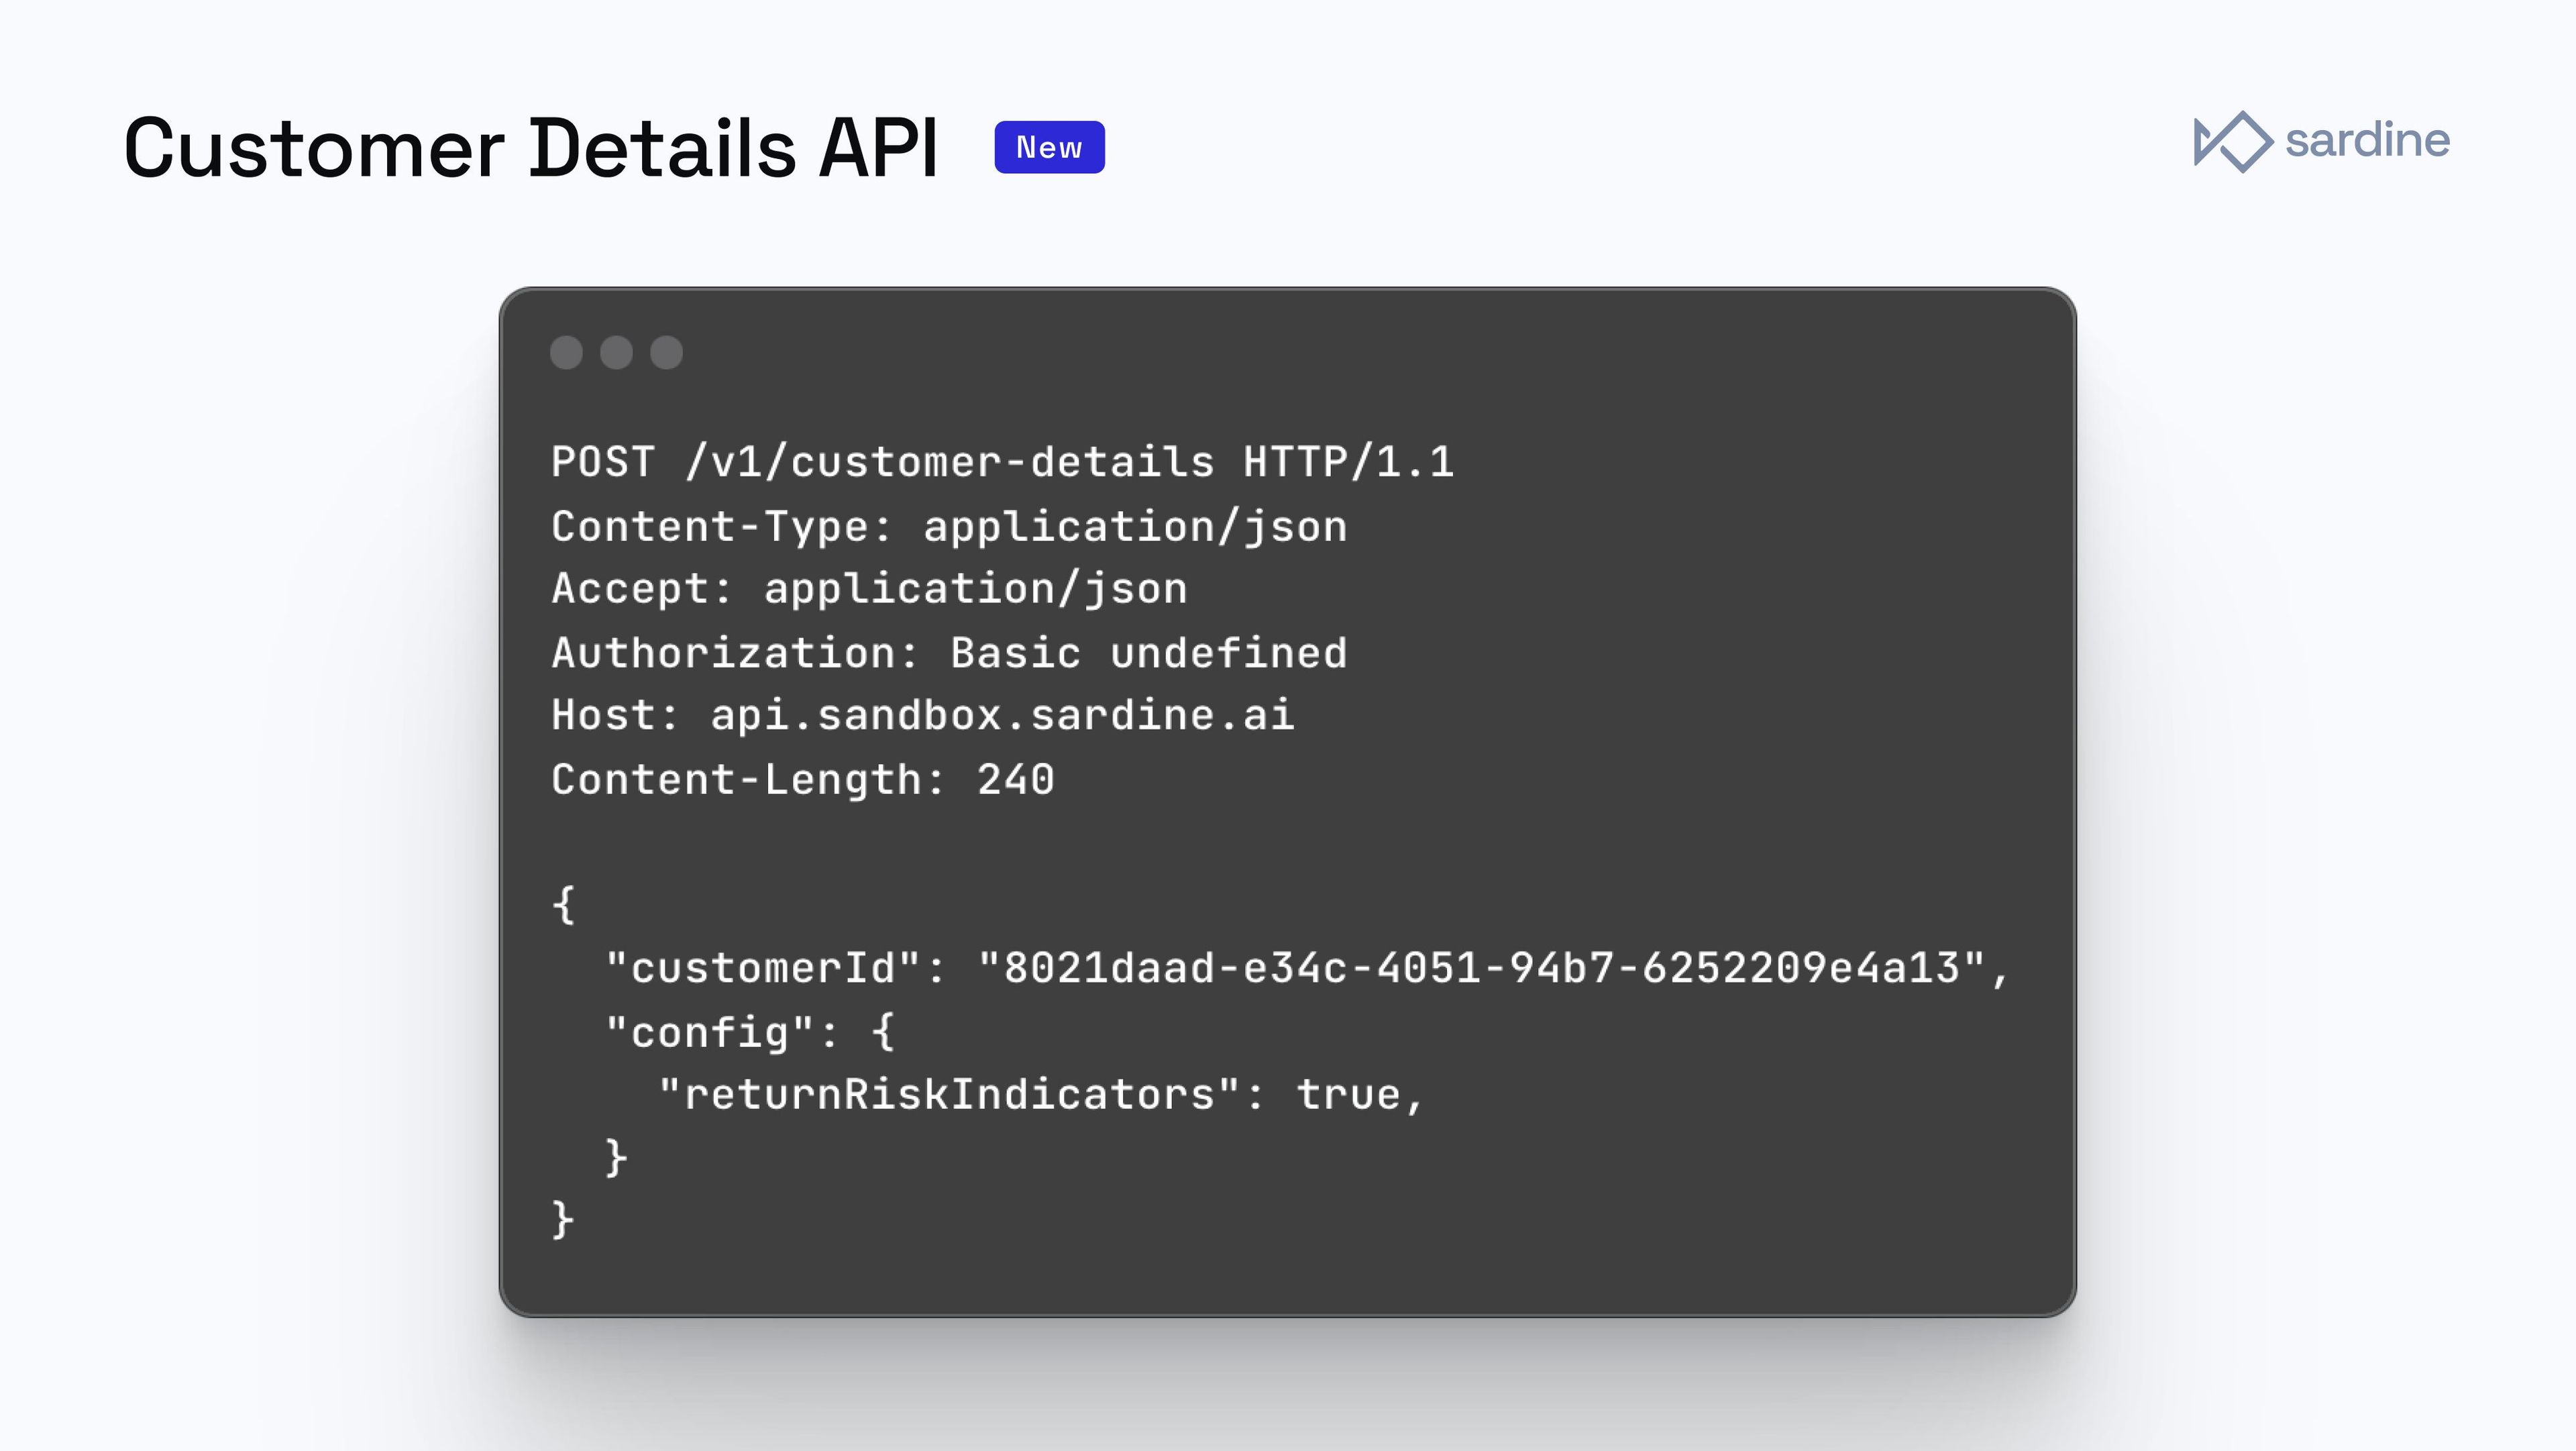Viewport: 2576px width, 1451px height.
Task: Click the returnRiskIndicators key
Action: click(949, 1094)
